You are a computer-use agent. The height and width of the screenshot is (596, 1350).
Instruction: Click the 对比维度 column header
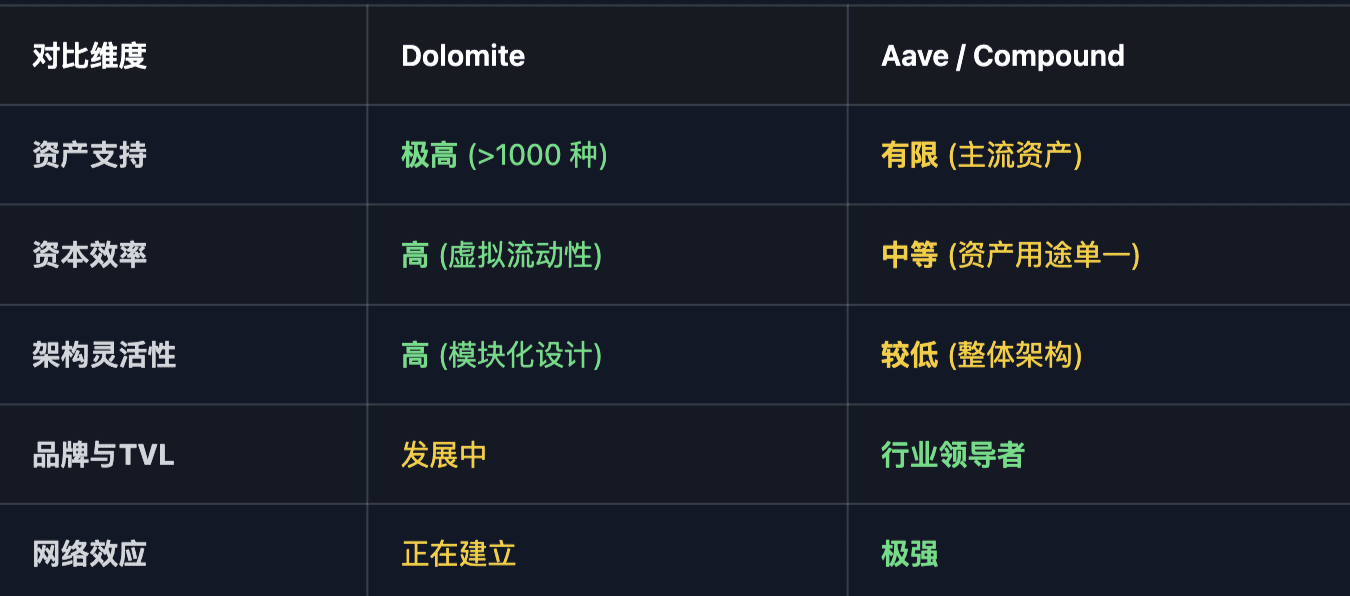pos(89,56)
